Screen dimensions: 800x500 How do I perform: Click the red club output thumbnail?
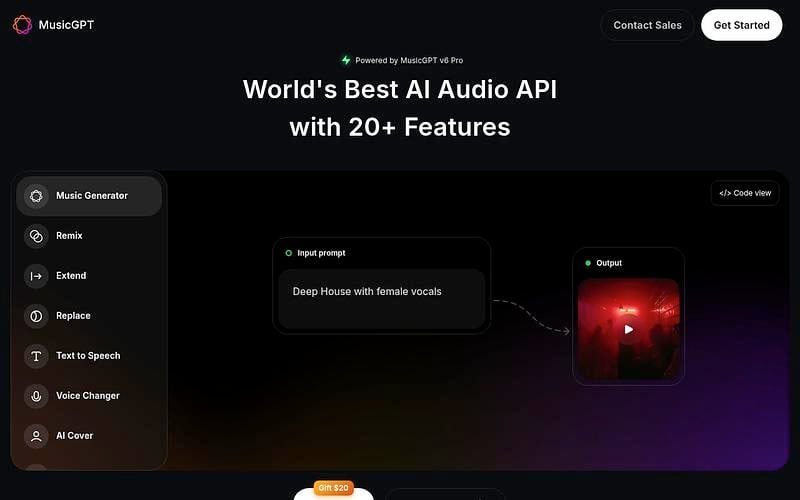click(x=629, y=330)
